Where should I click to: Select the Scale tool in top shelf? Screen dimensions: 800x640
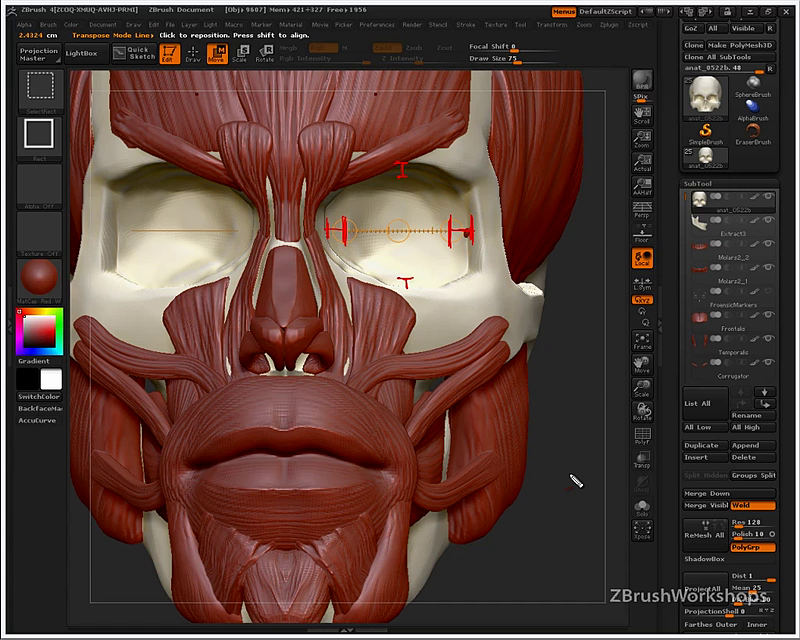pos(240,54)
